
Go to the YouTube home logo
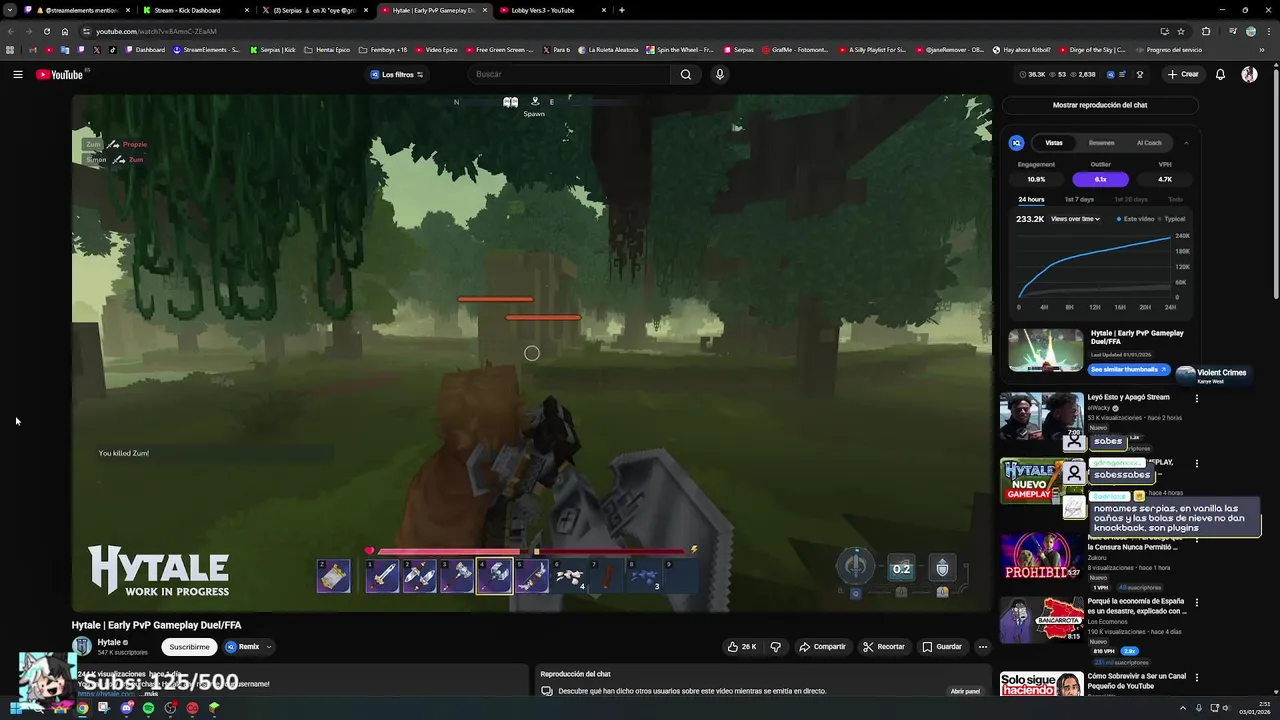60,75
